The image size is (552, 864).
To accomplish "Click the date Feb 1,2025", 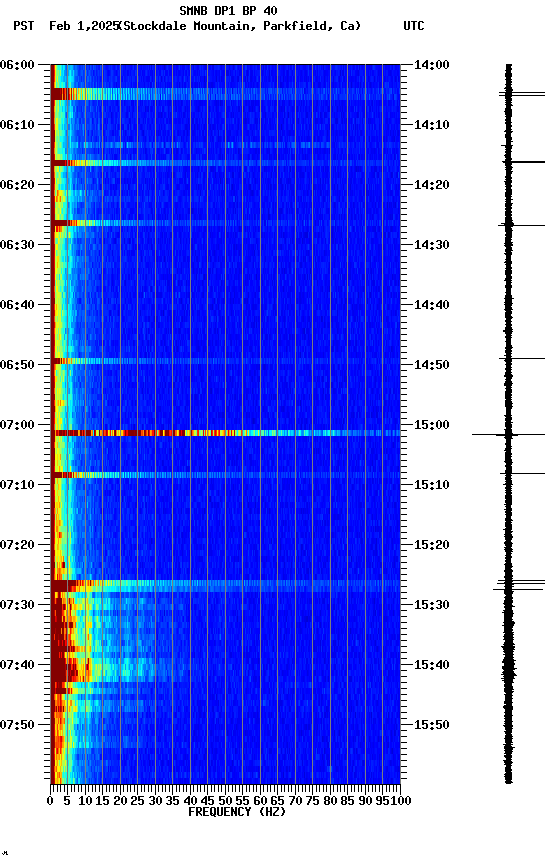I will [x=84, y=26].
